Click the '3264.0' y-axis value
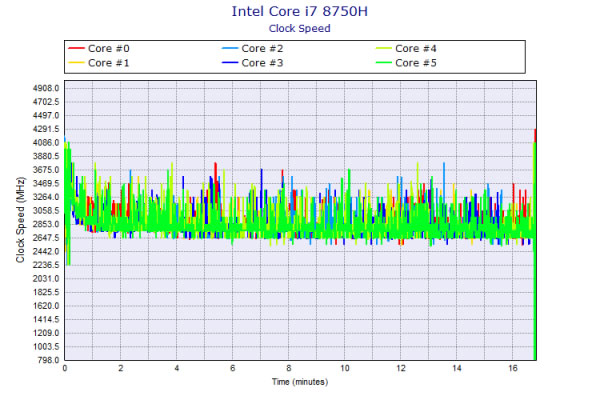The height and width of the screenshot is (400, 600). 46,197
